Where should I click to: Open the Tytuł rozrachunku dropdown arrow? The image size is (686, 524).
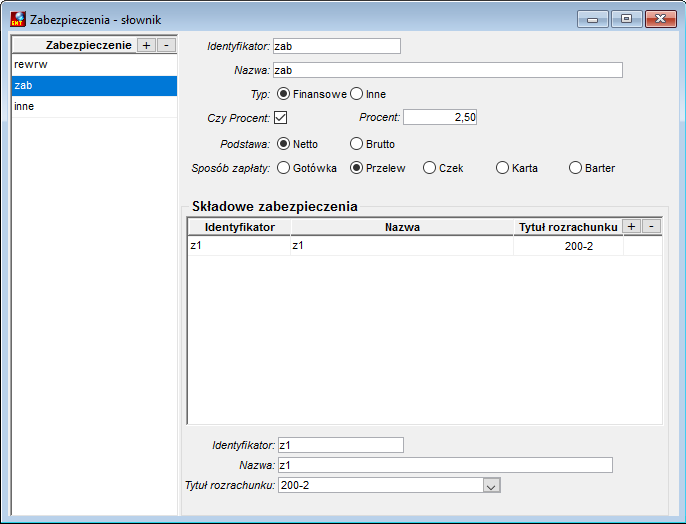click(x=492, y=486)
